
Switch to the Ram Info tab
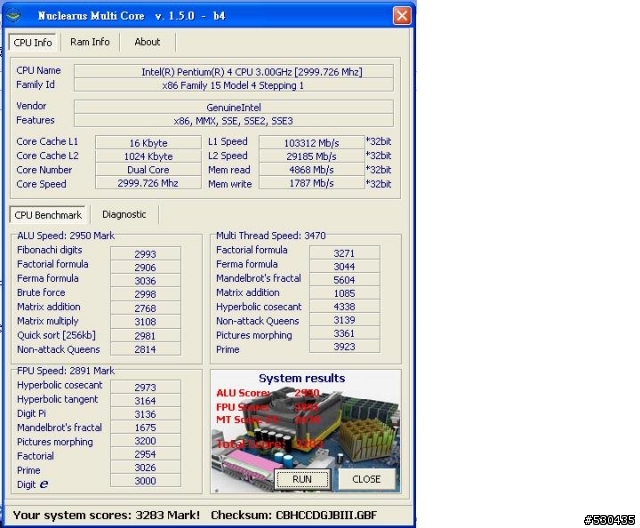90,42
